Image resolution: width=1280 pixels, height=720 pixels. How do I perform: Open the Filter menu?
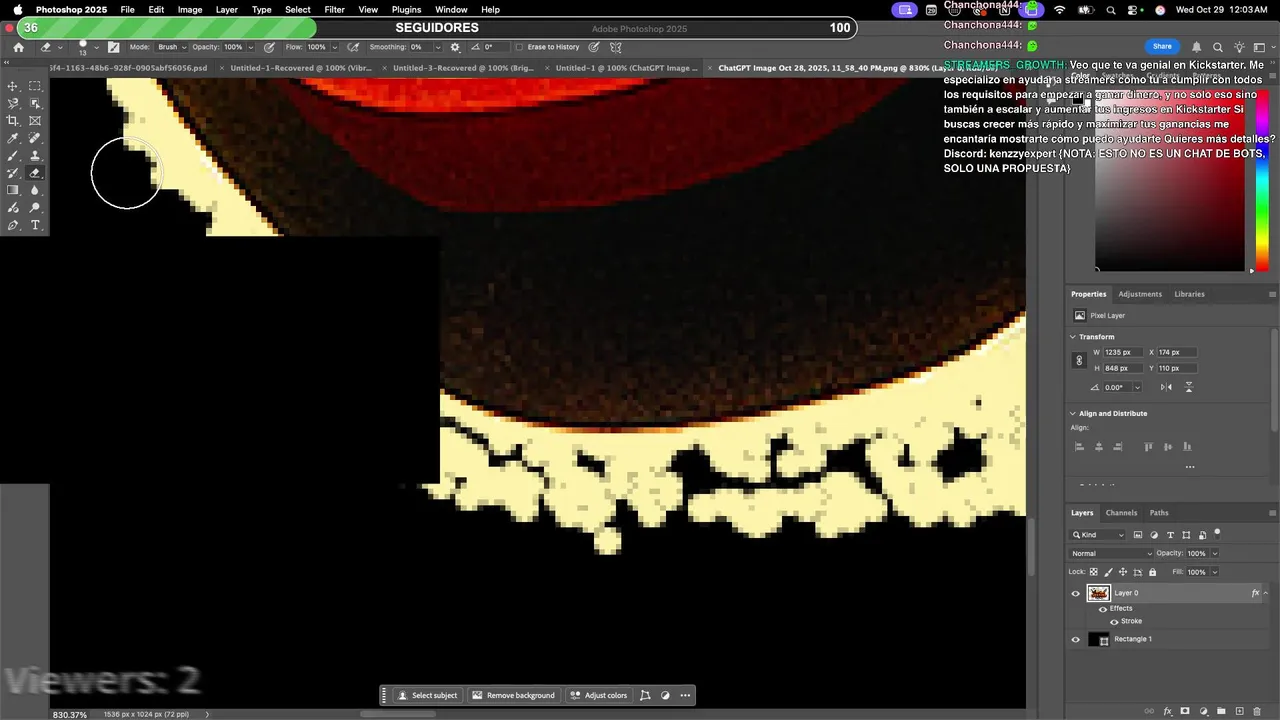click(334, 10)
